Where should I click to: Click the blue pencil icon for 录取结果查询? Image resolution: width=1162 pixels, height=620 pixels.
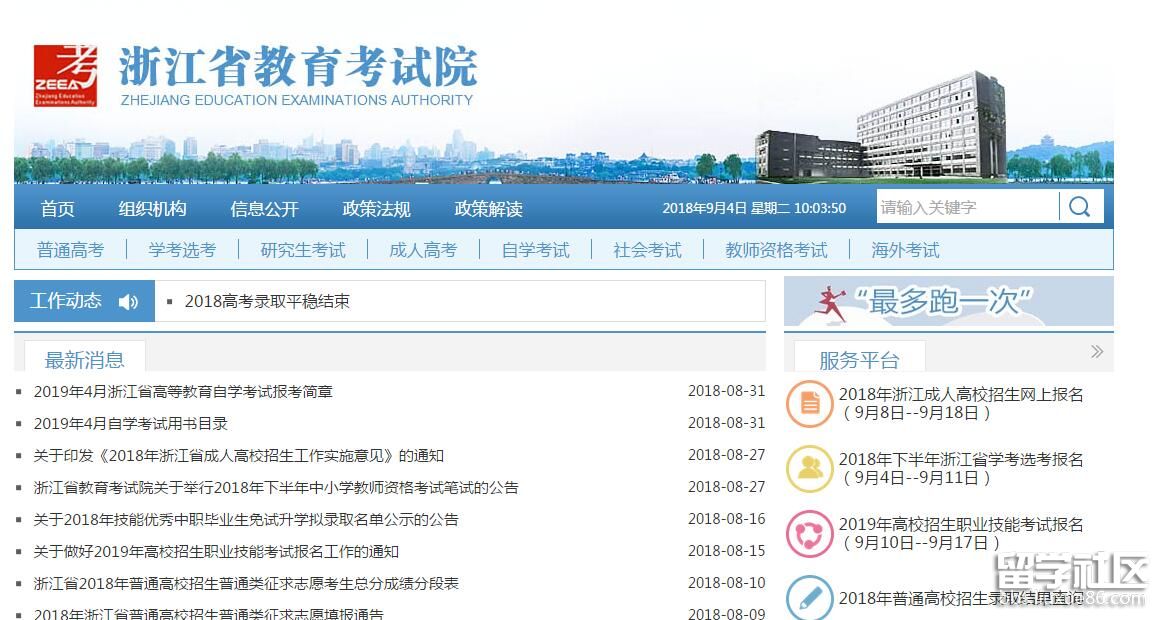tap(809, 597)
